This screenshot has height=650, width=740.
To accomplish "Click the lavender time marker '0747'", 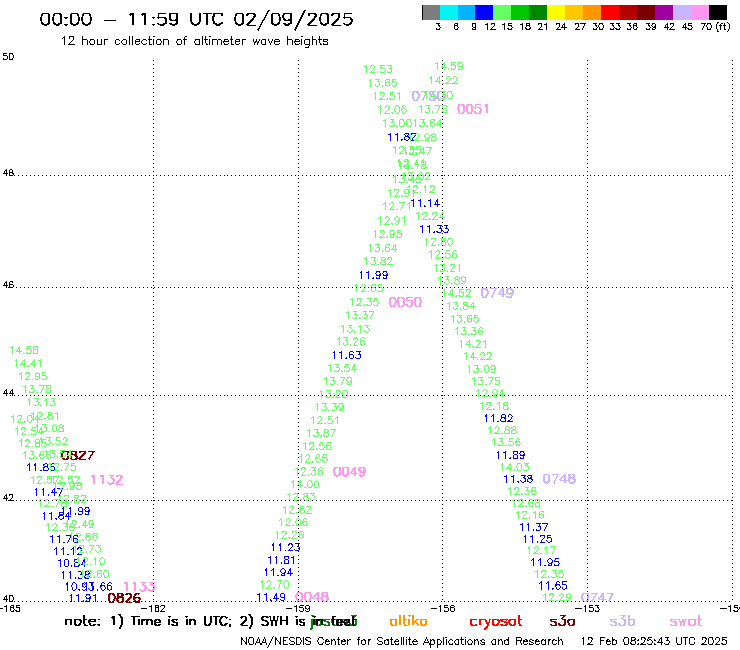I will 597,598.
